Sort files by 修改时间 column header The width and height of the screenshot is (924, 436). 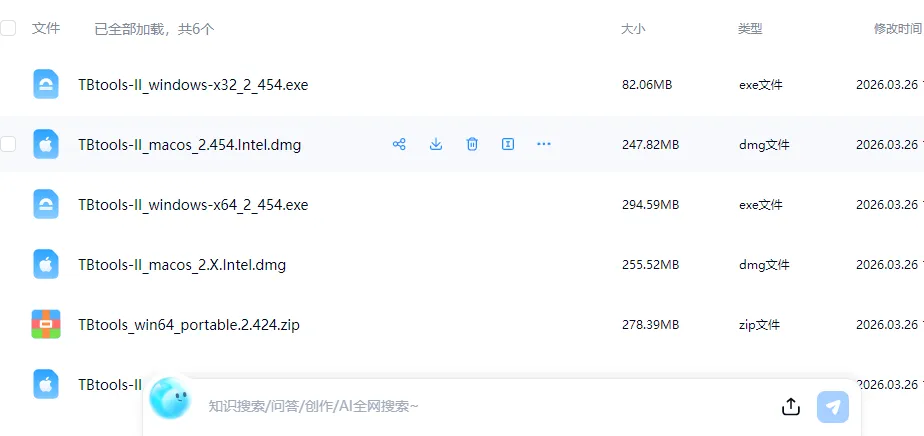(898, 28)
